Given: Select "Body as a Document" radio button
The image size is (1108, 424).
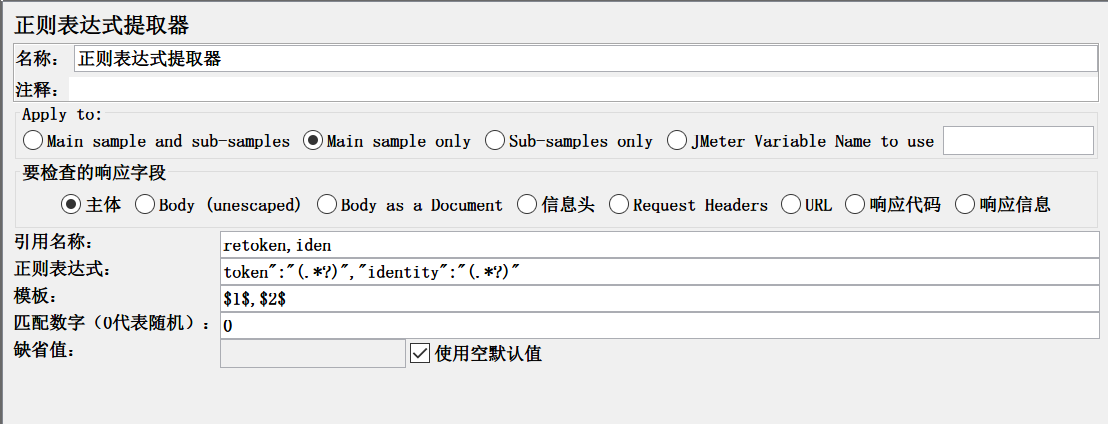Looking at the screenshot, I should point(326,205).
